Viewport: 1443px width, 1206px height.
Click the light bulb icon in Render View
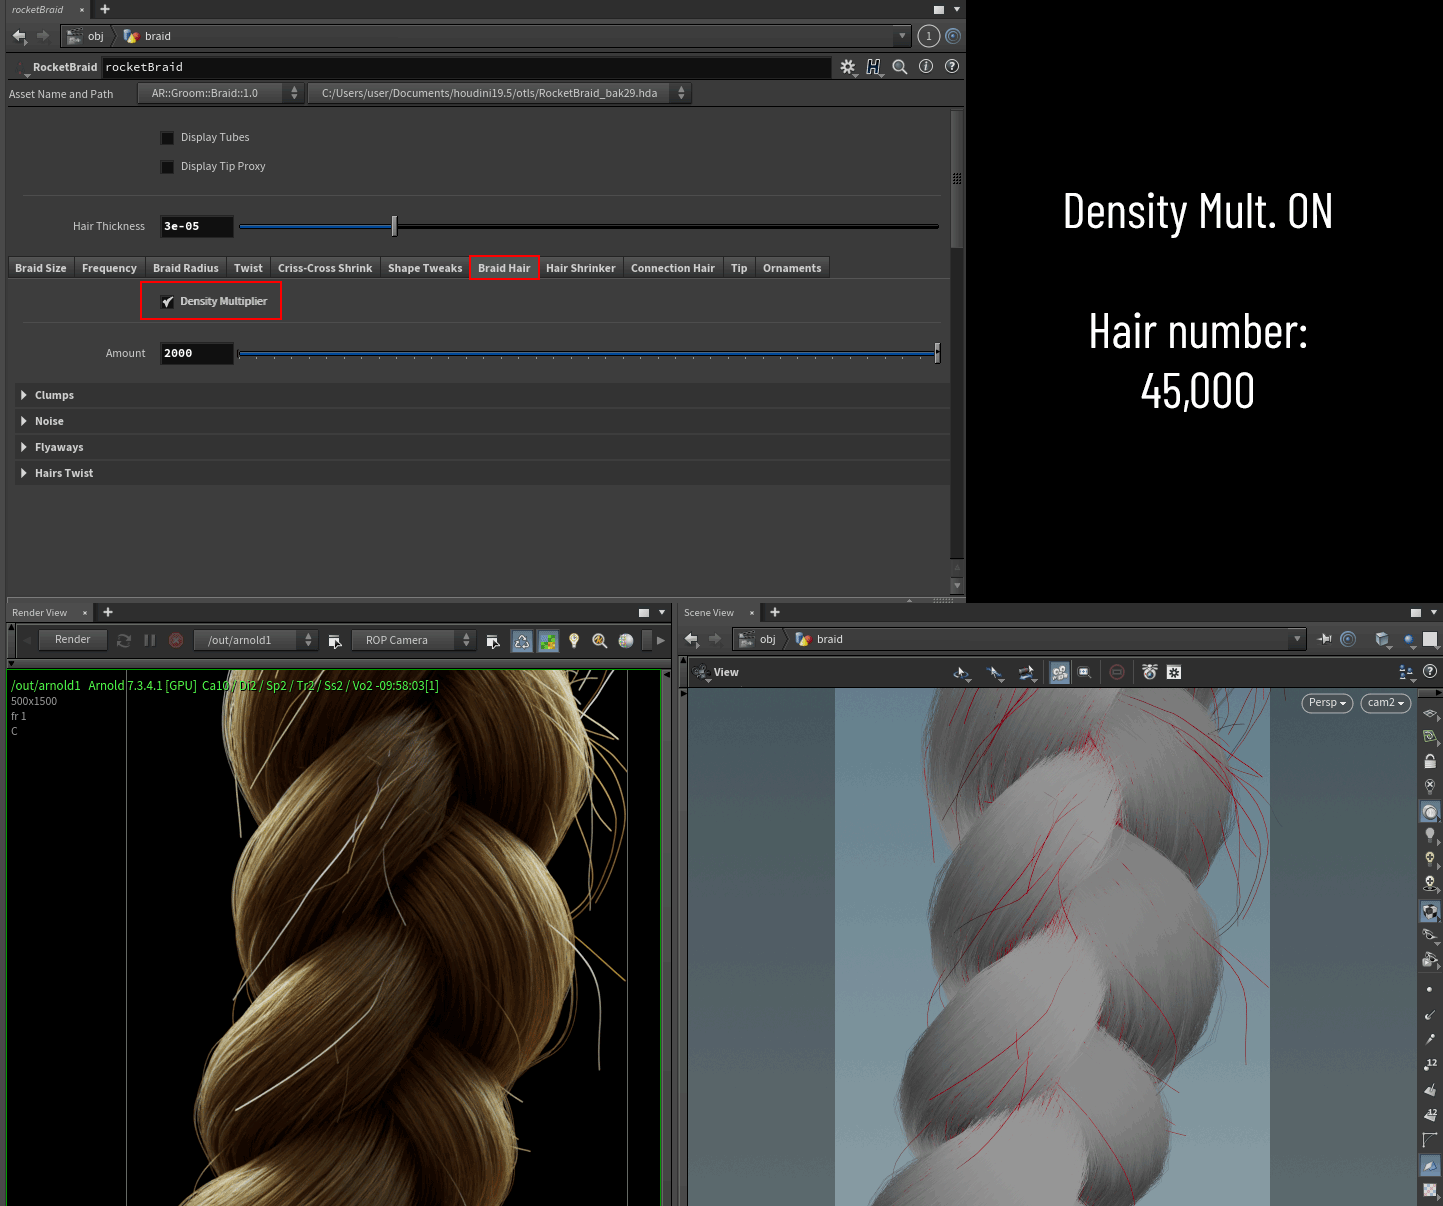[x=574, y=641]
